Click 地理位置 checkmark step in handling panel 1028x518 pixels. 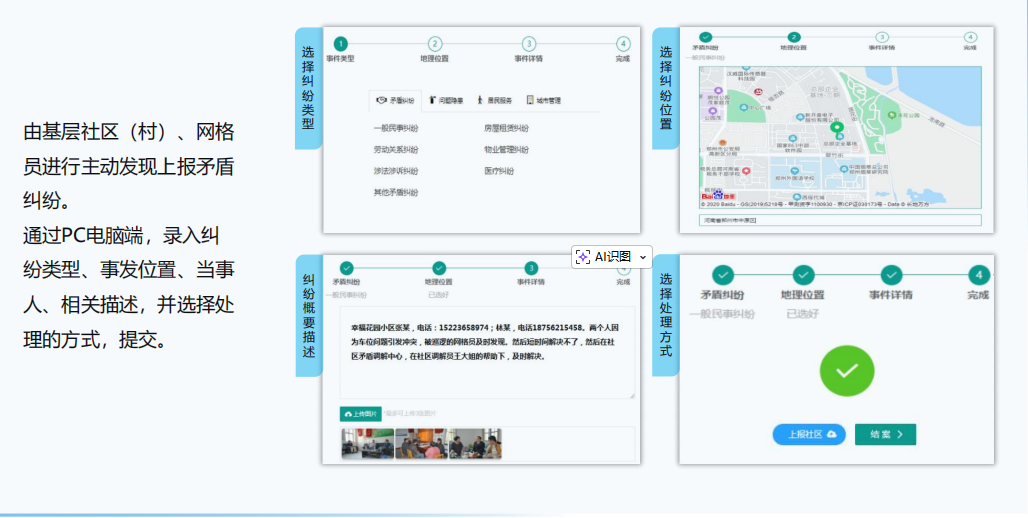[x=803, y=275]
